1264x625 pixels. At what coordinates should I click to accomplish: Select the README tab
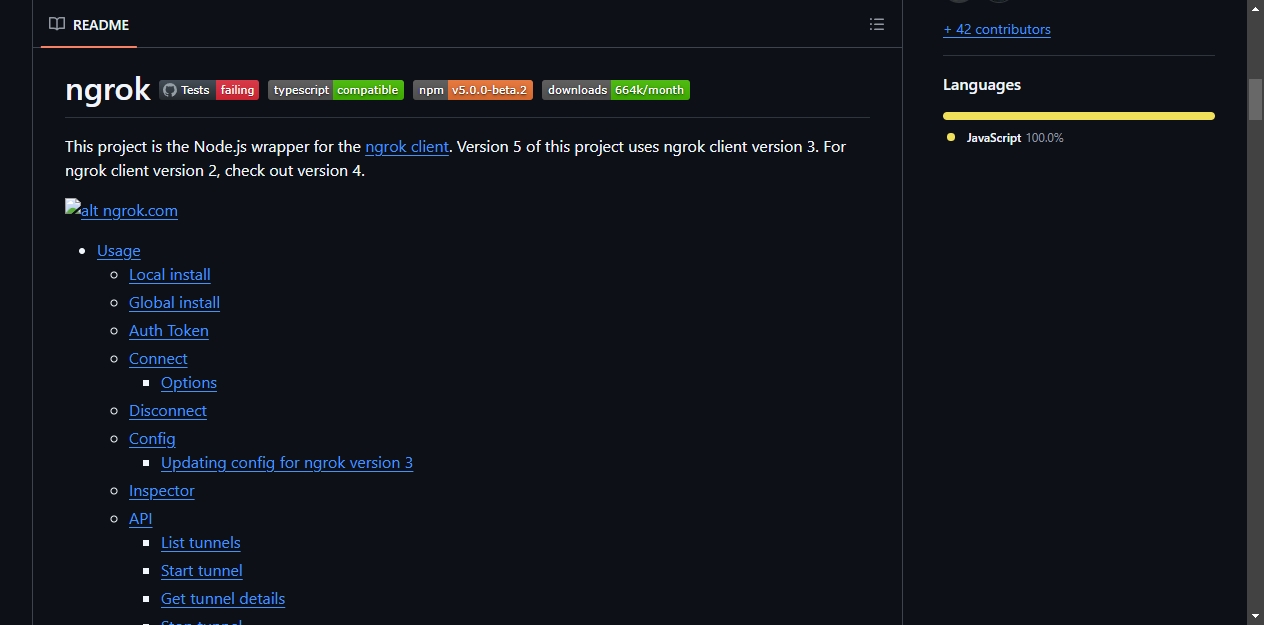(x=89, y=24)
